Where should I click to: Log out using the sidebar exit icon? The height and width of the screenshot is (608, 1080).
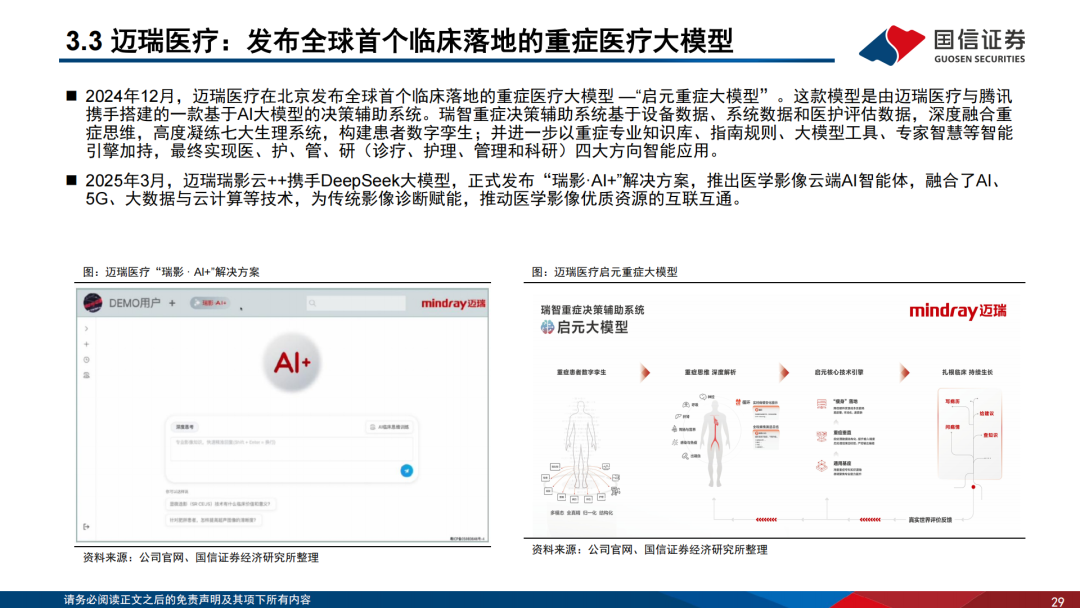(86, 527)
